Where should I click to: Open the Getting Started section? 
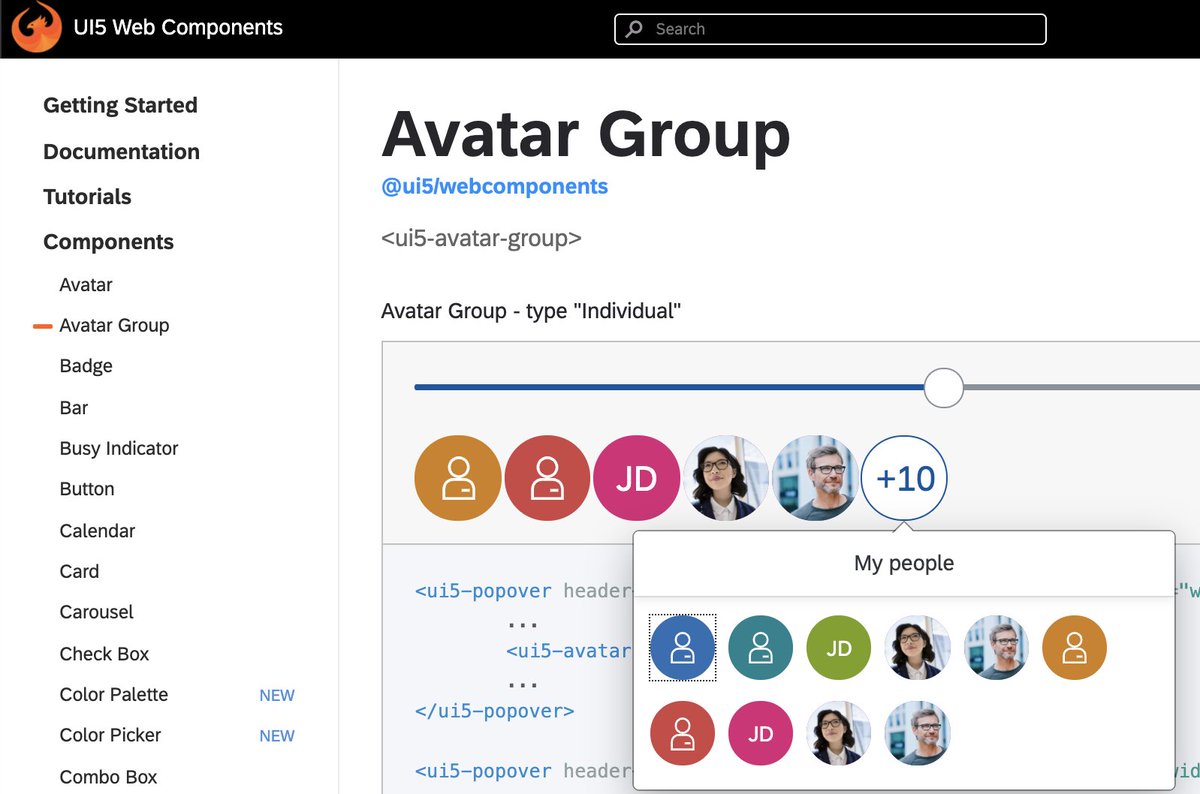click(119, 105)
